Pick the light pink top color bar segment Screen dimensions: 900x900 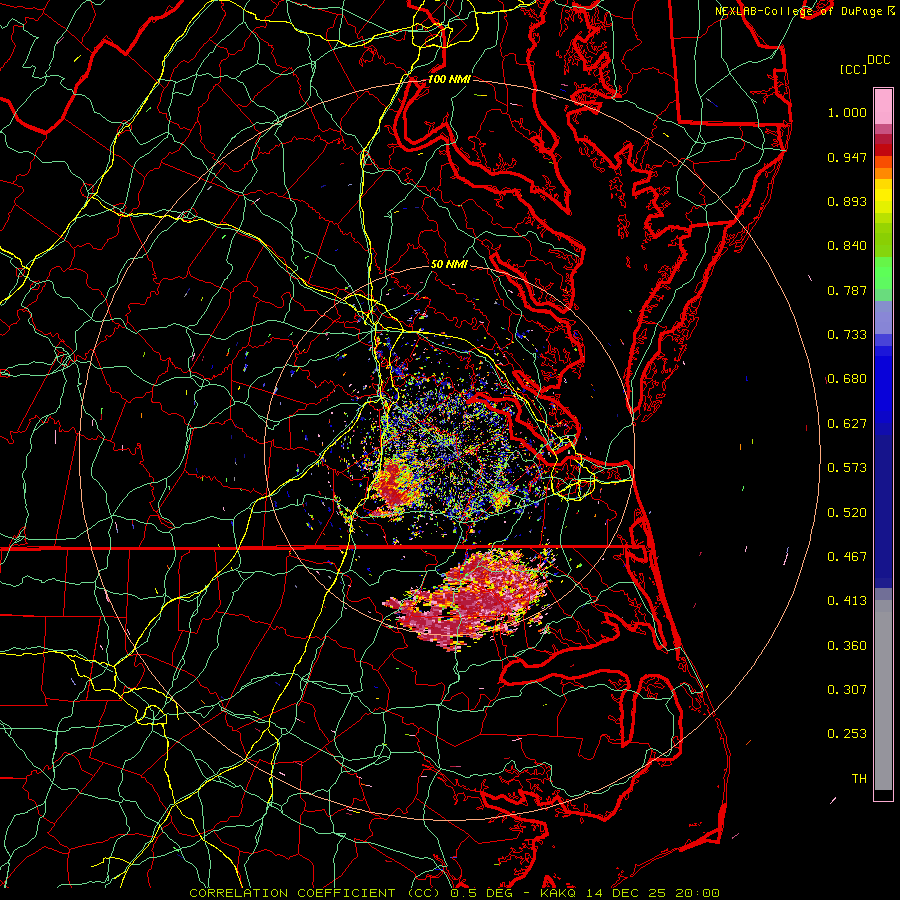click(883, 107)
